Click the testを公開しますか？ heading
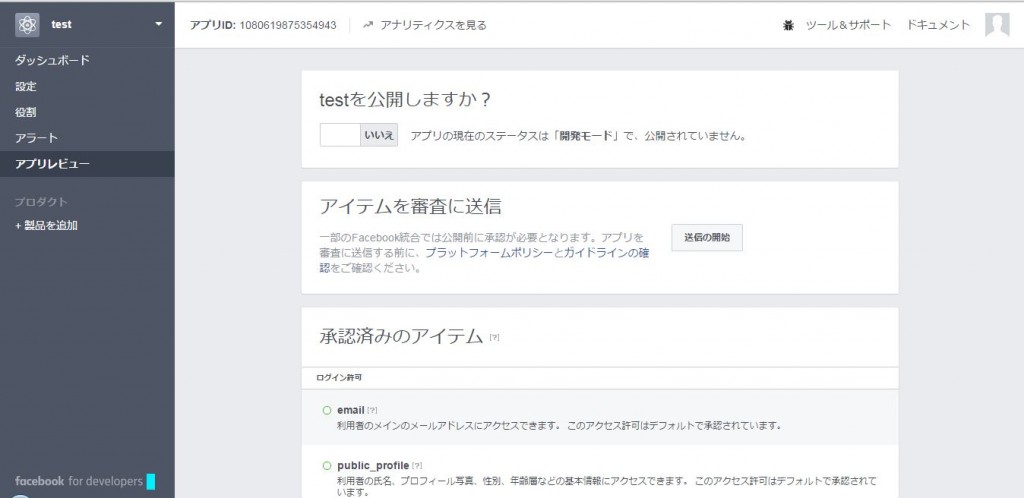1024x498 pixels. 405,100
